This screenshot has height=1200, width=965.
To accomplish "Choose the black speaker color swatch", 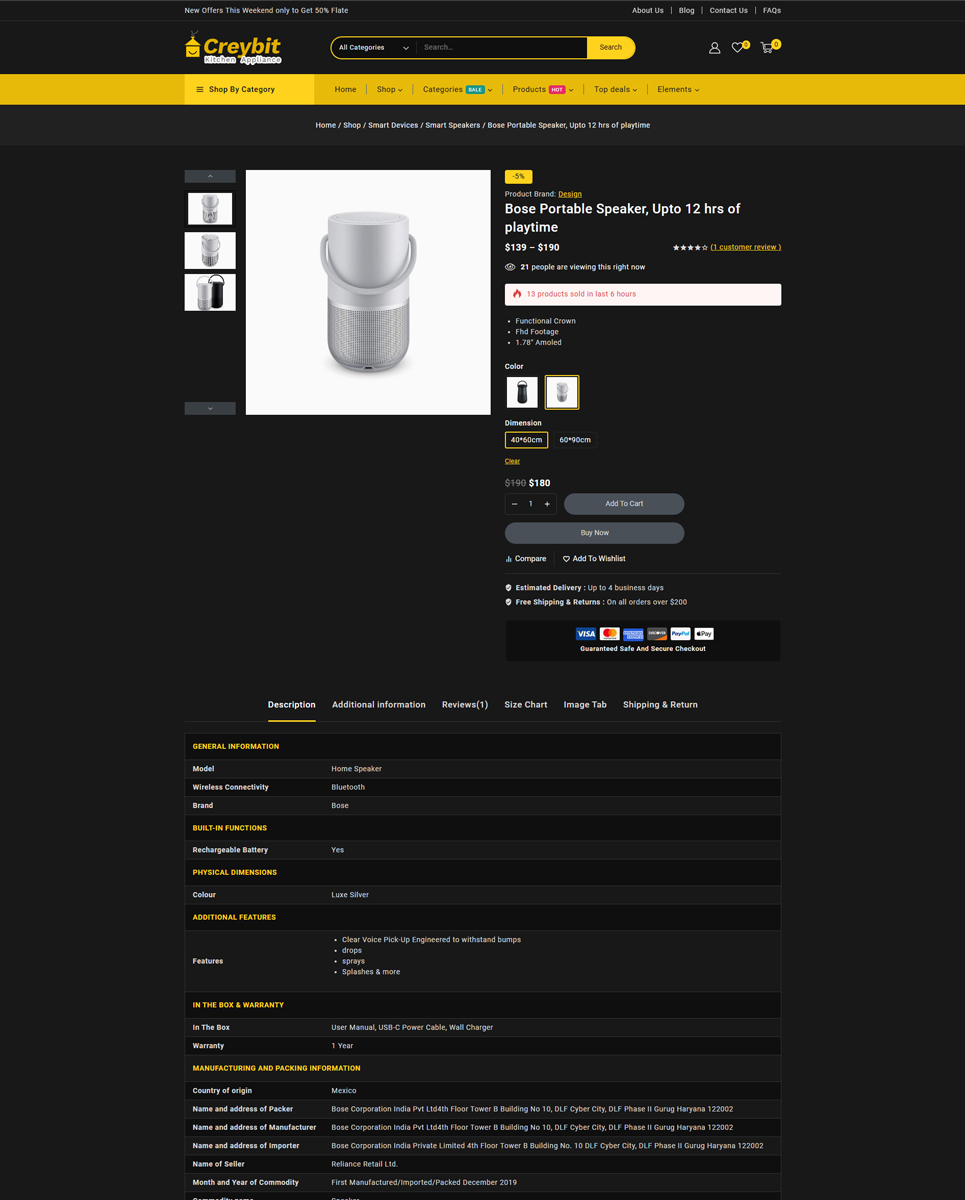I will (x=522, y=392).
